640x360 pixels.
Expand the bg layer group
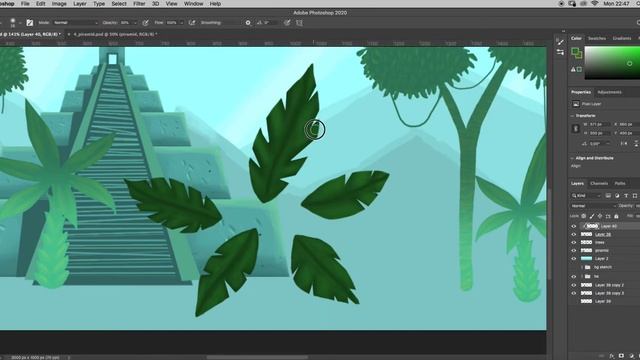point(582,277)
